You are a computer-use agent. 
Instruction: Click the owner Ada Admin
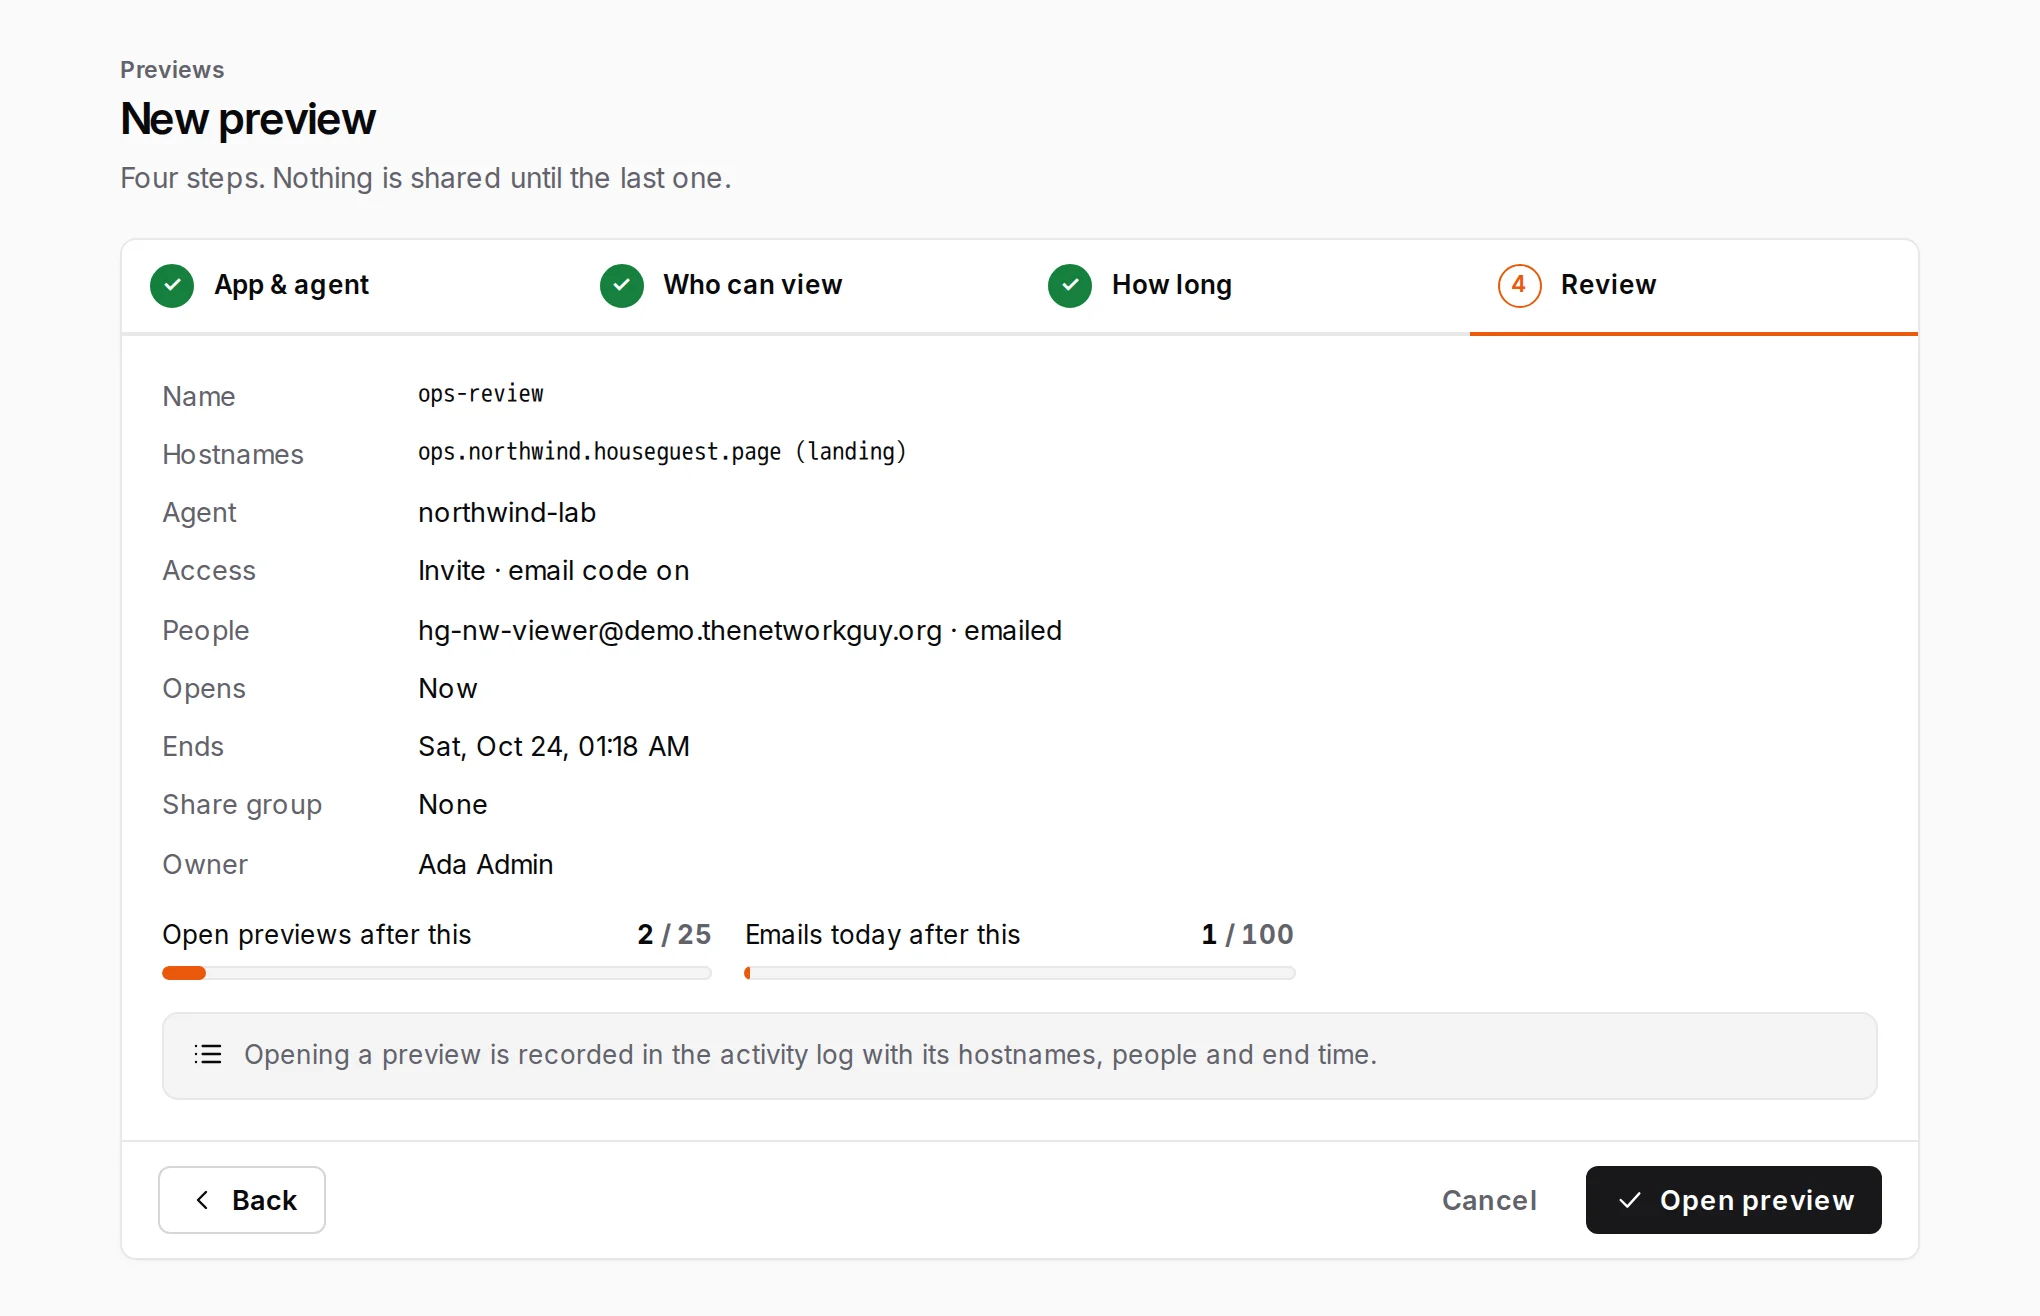(486, 865)
